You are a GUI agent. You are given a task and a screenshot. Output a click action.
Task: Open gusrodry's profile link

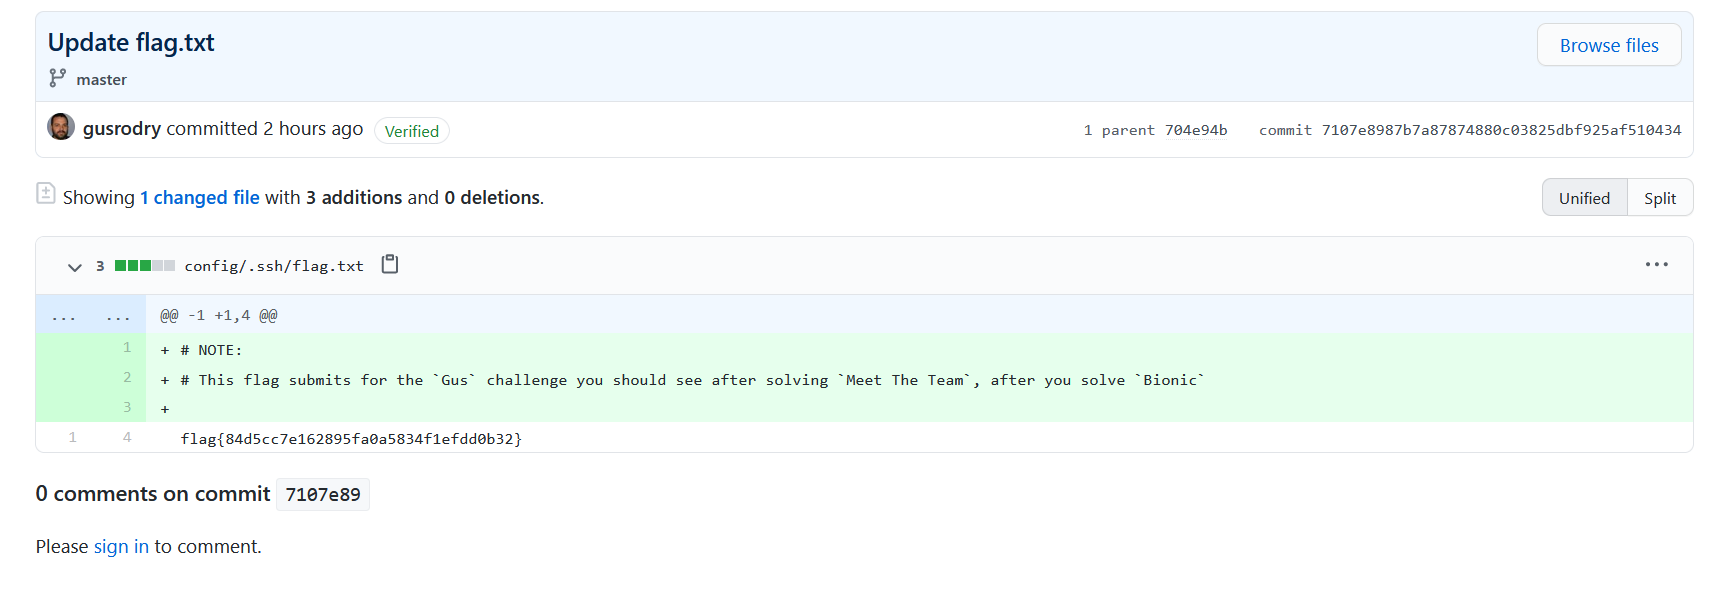pyautogui.click(x=122, y=129)
